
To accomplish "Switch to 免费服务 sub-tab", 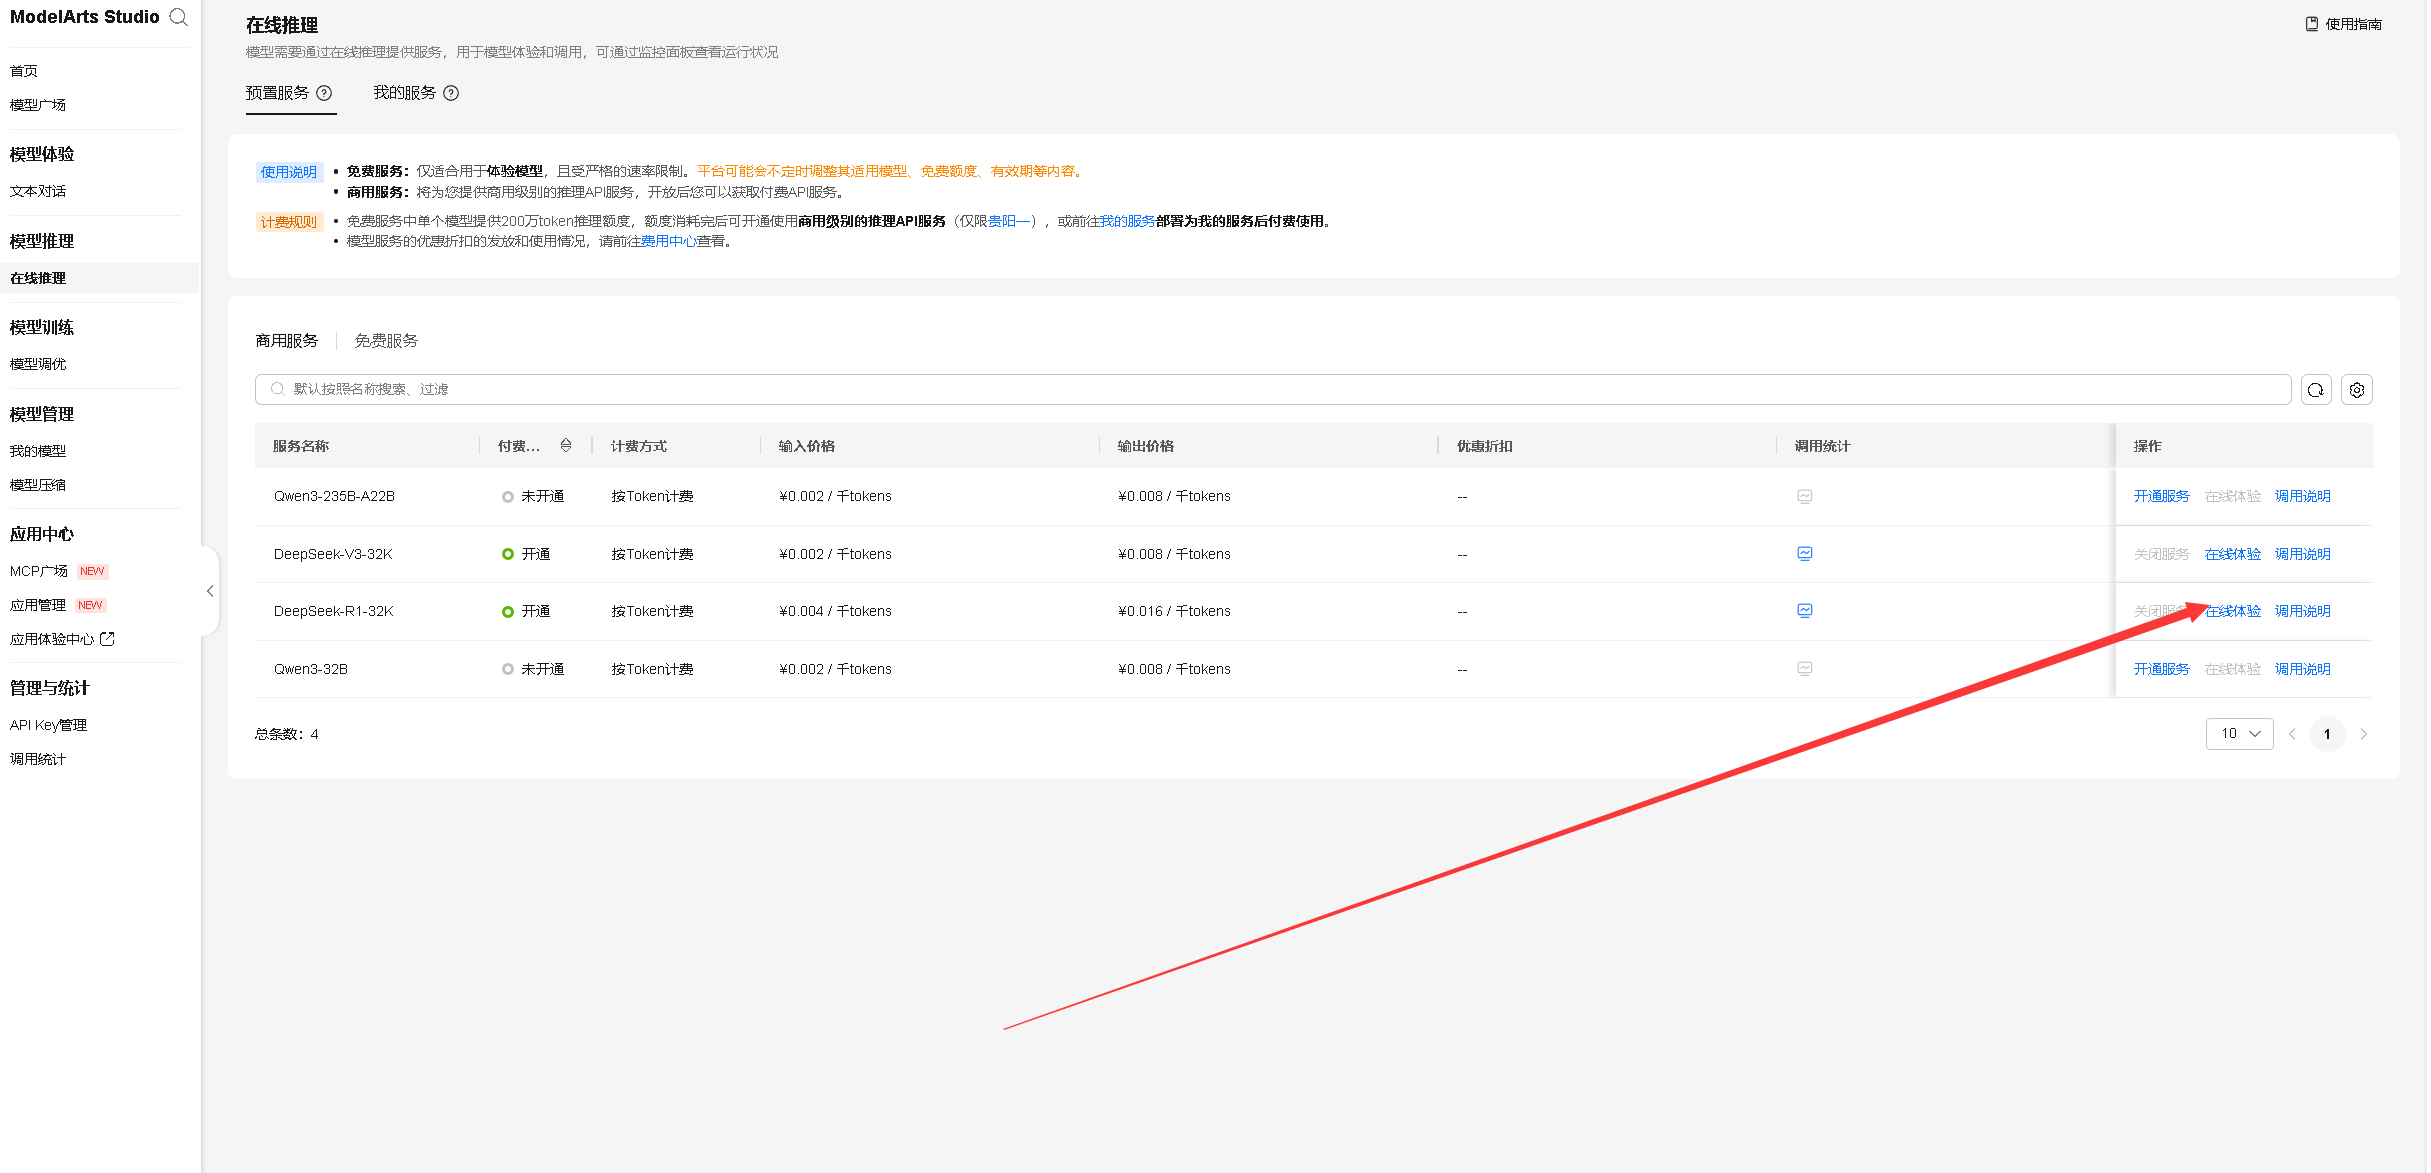I will click(x=386, y=341).
